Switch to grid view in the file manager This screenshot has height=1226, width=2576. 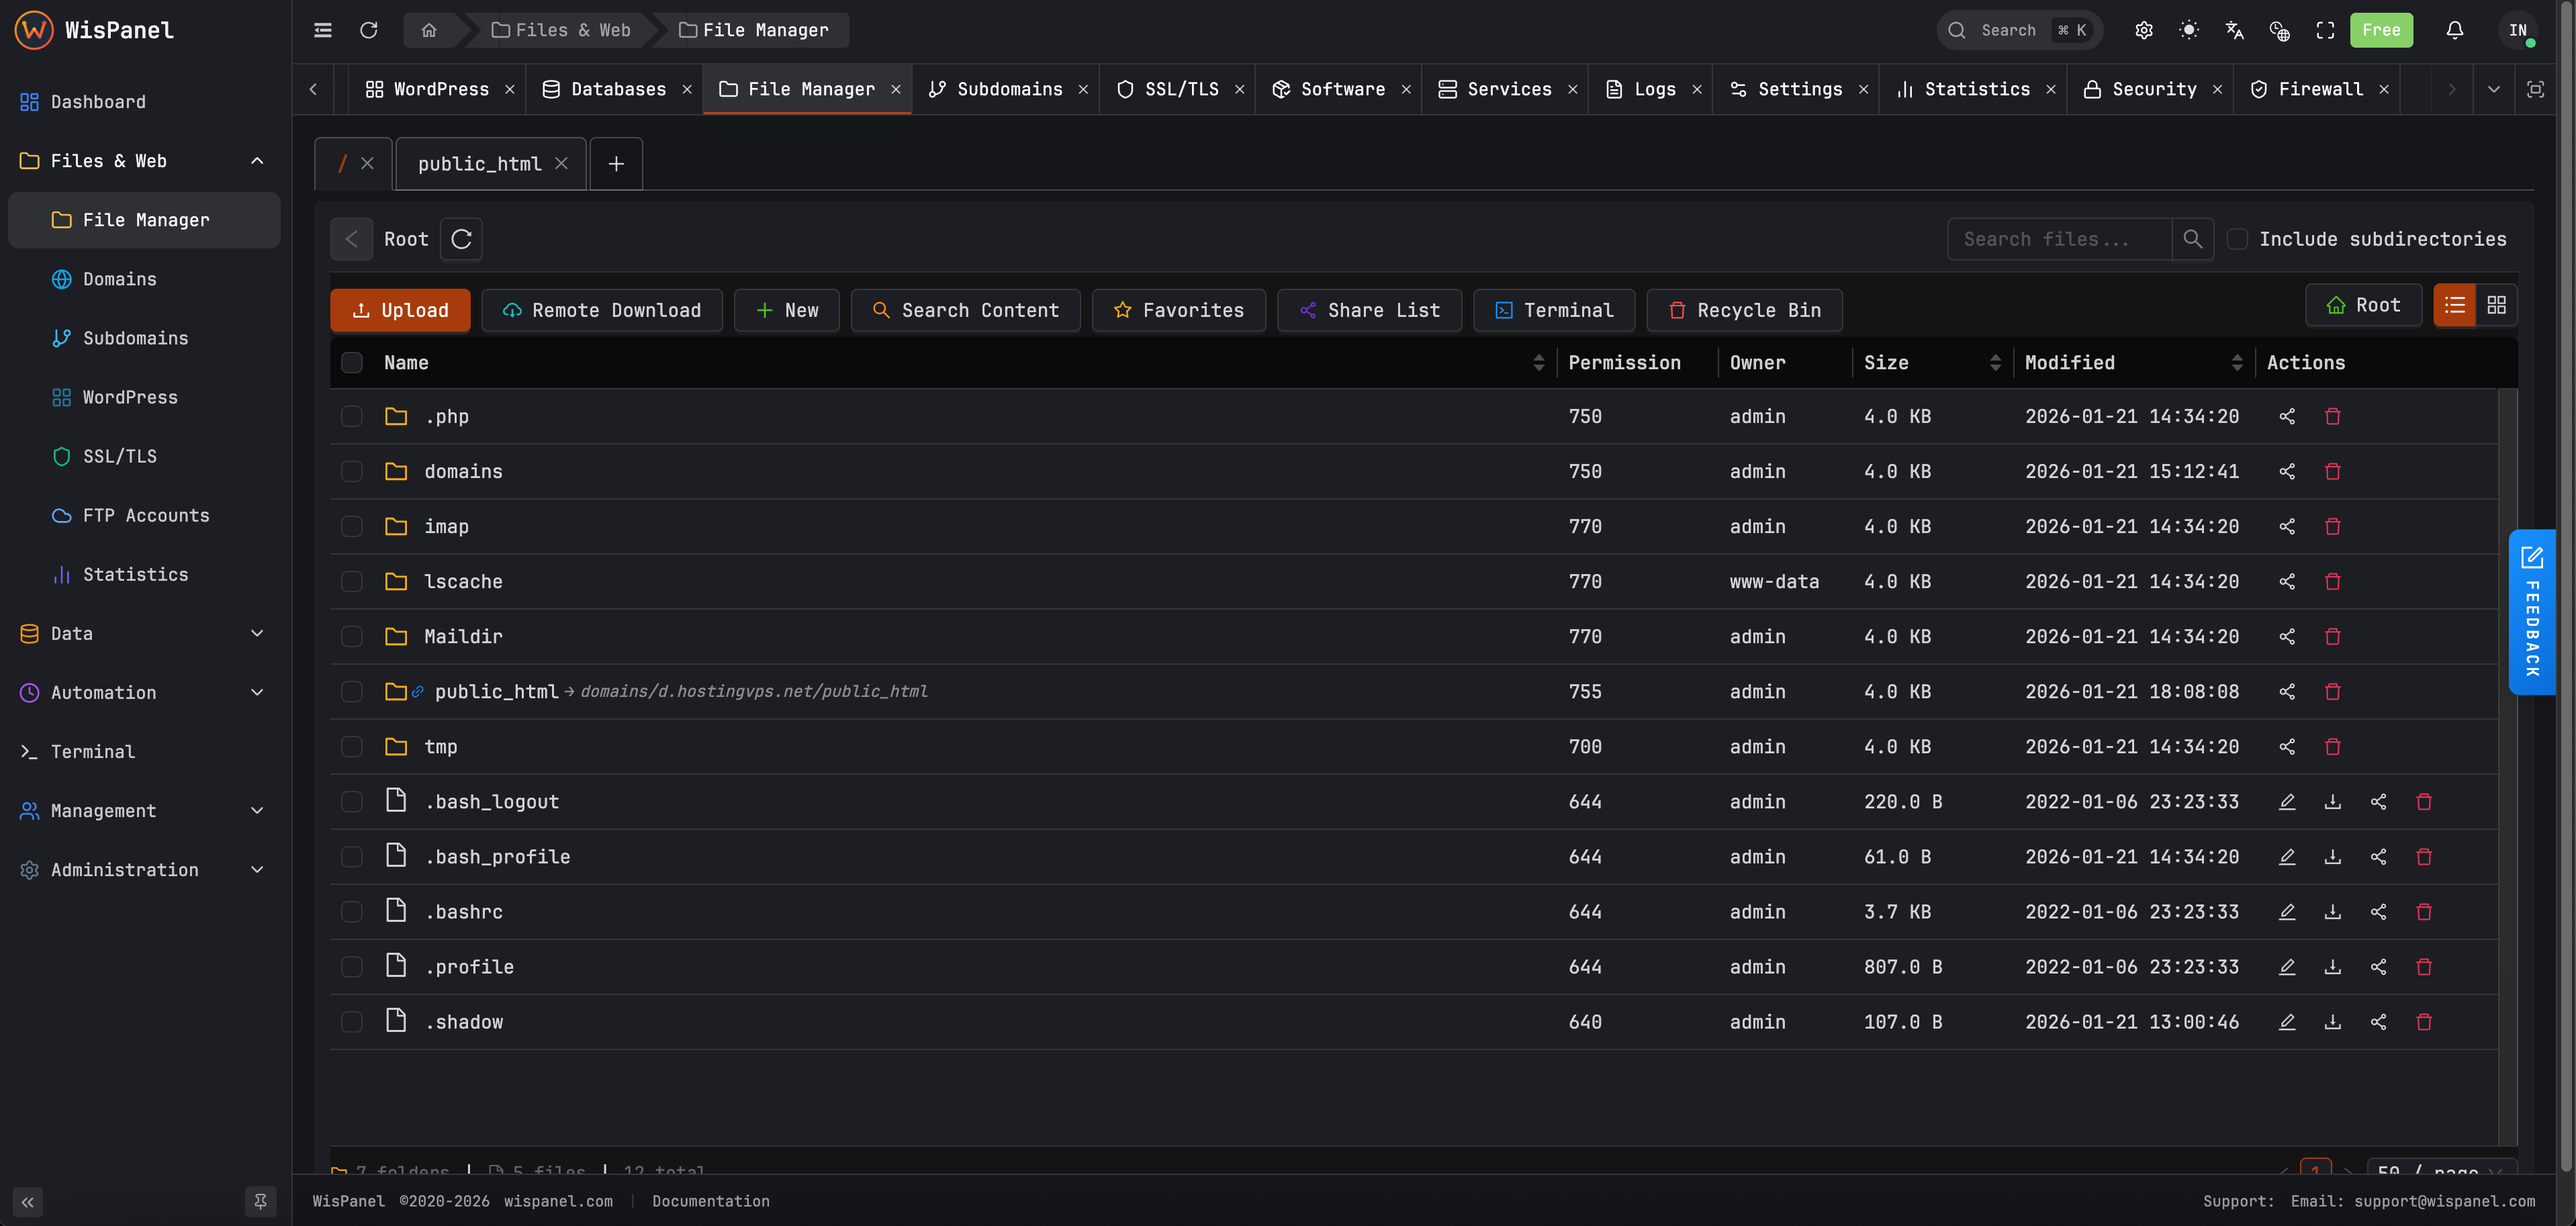pyautogui.click(x=2496, y=305)
